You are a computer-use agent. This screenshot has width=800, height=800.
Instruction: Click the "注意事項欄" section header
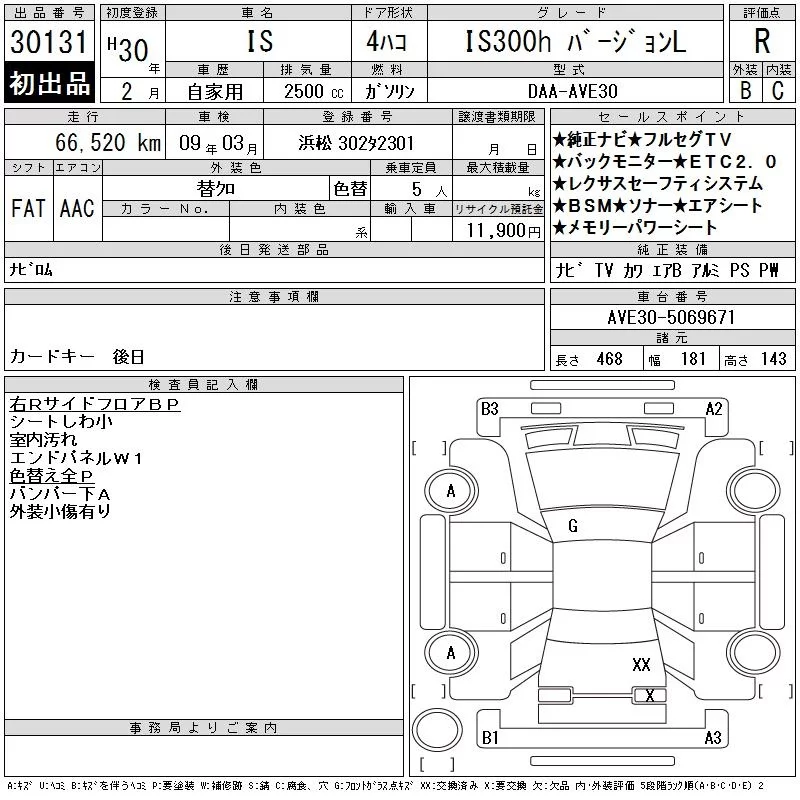[x=274, y=296]
